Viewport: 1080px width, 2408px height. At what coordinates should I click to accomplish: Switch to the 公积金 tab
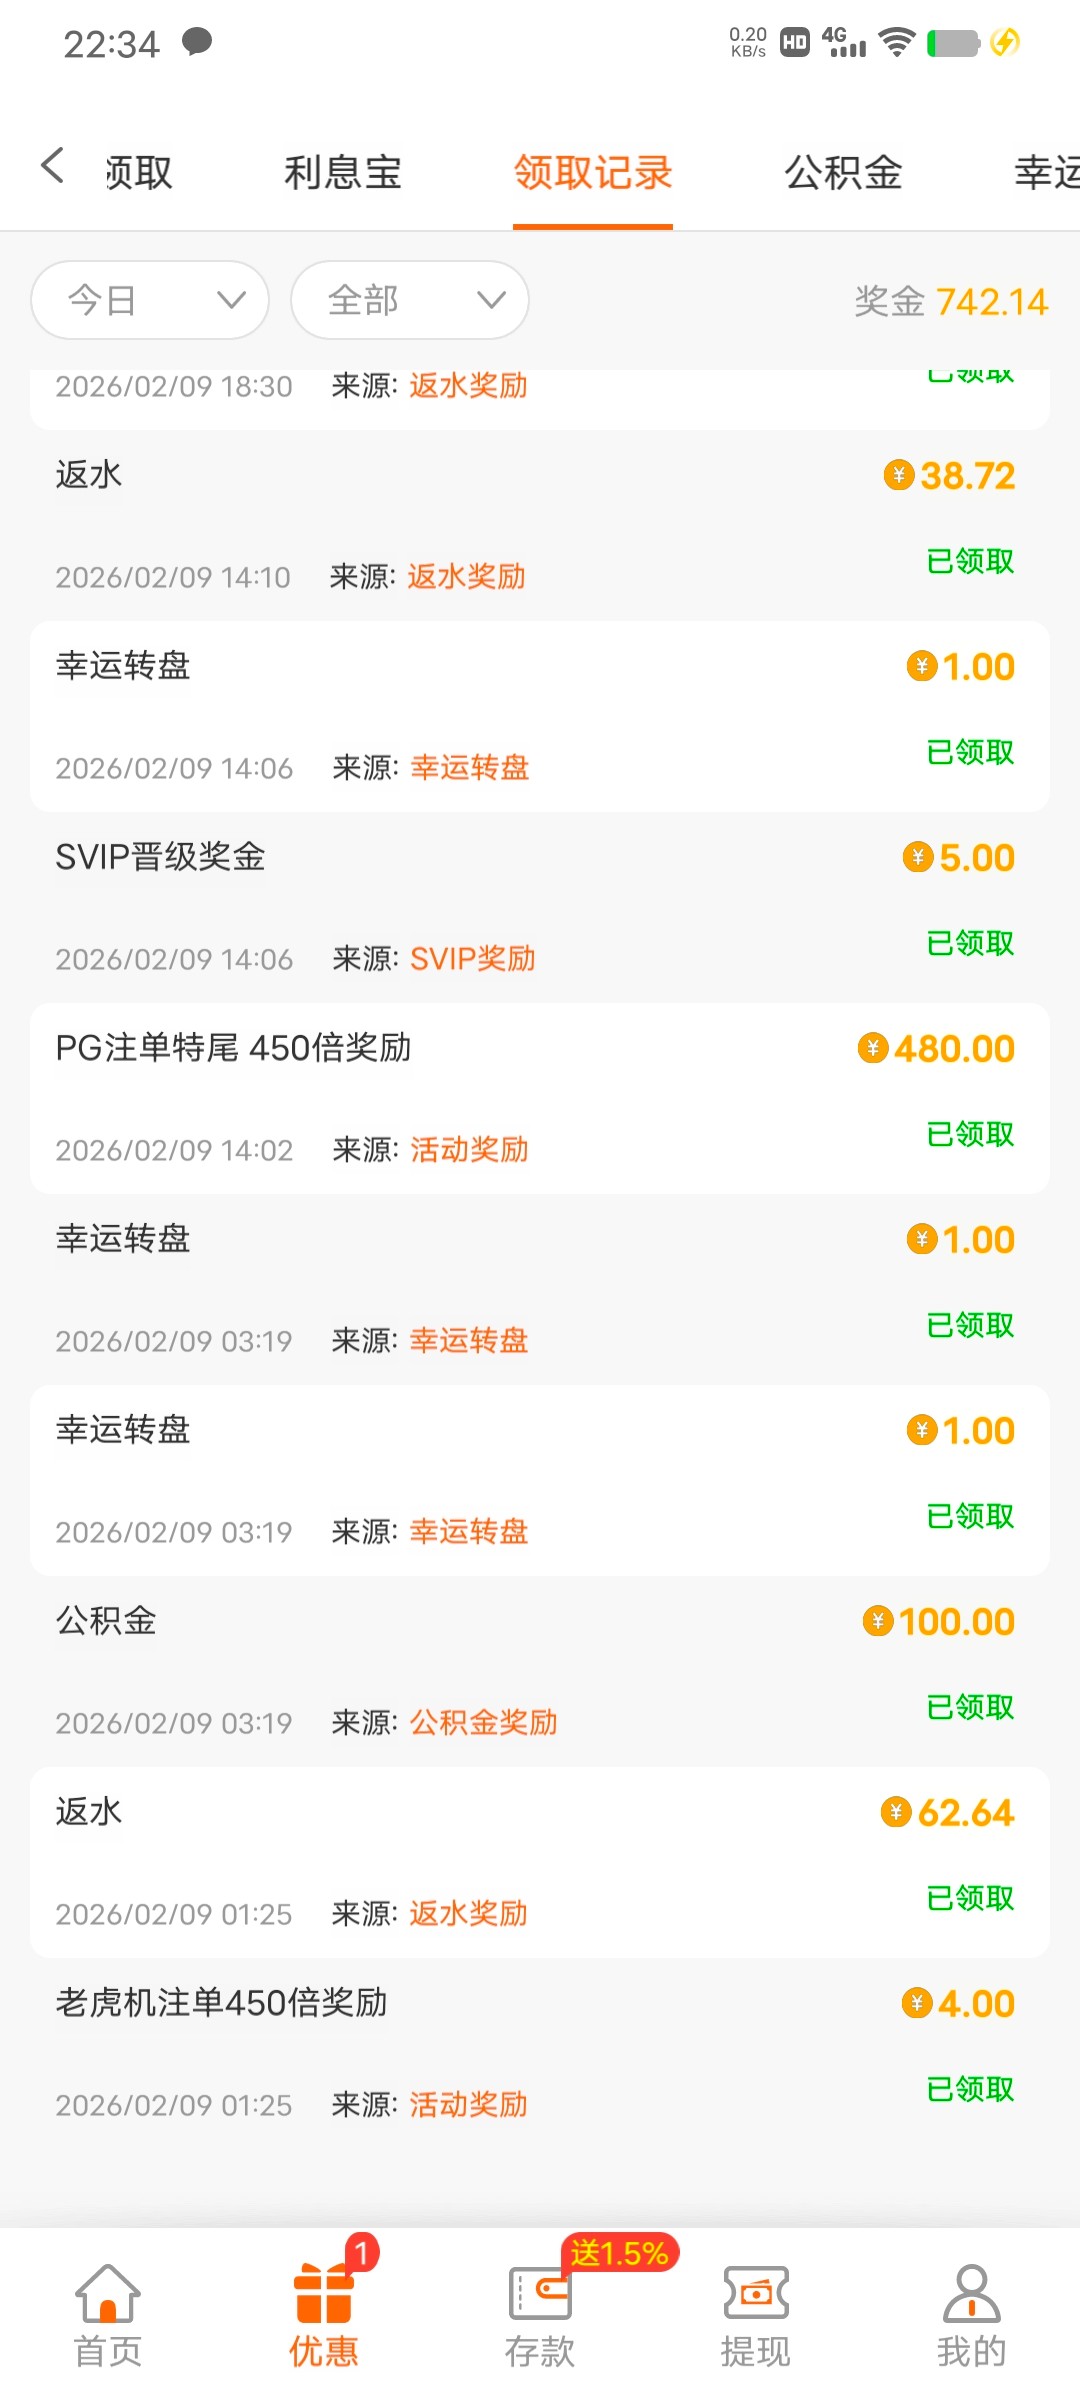click(x=843, y=173)
